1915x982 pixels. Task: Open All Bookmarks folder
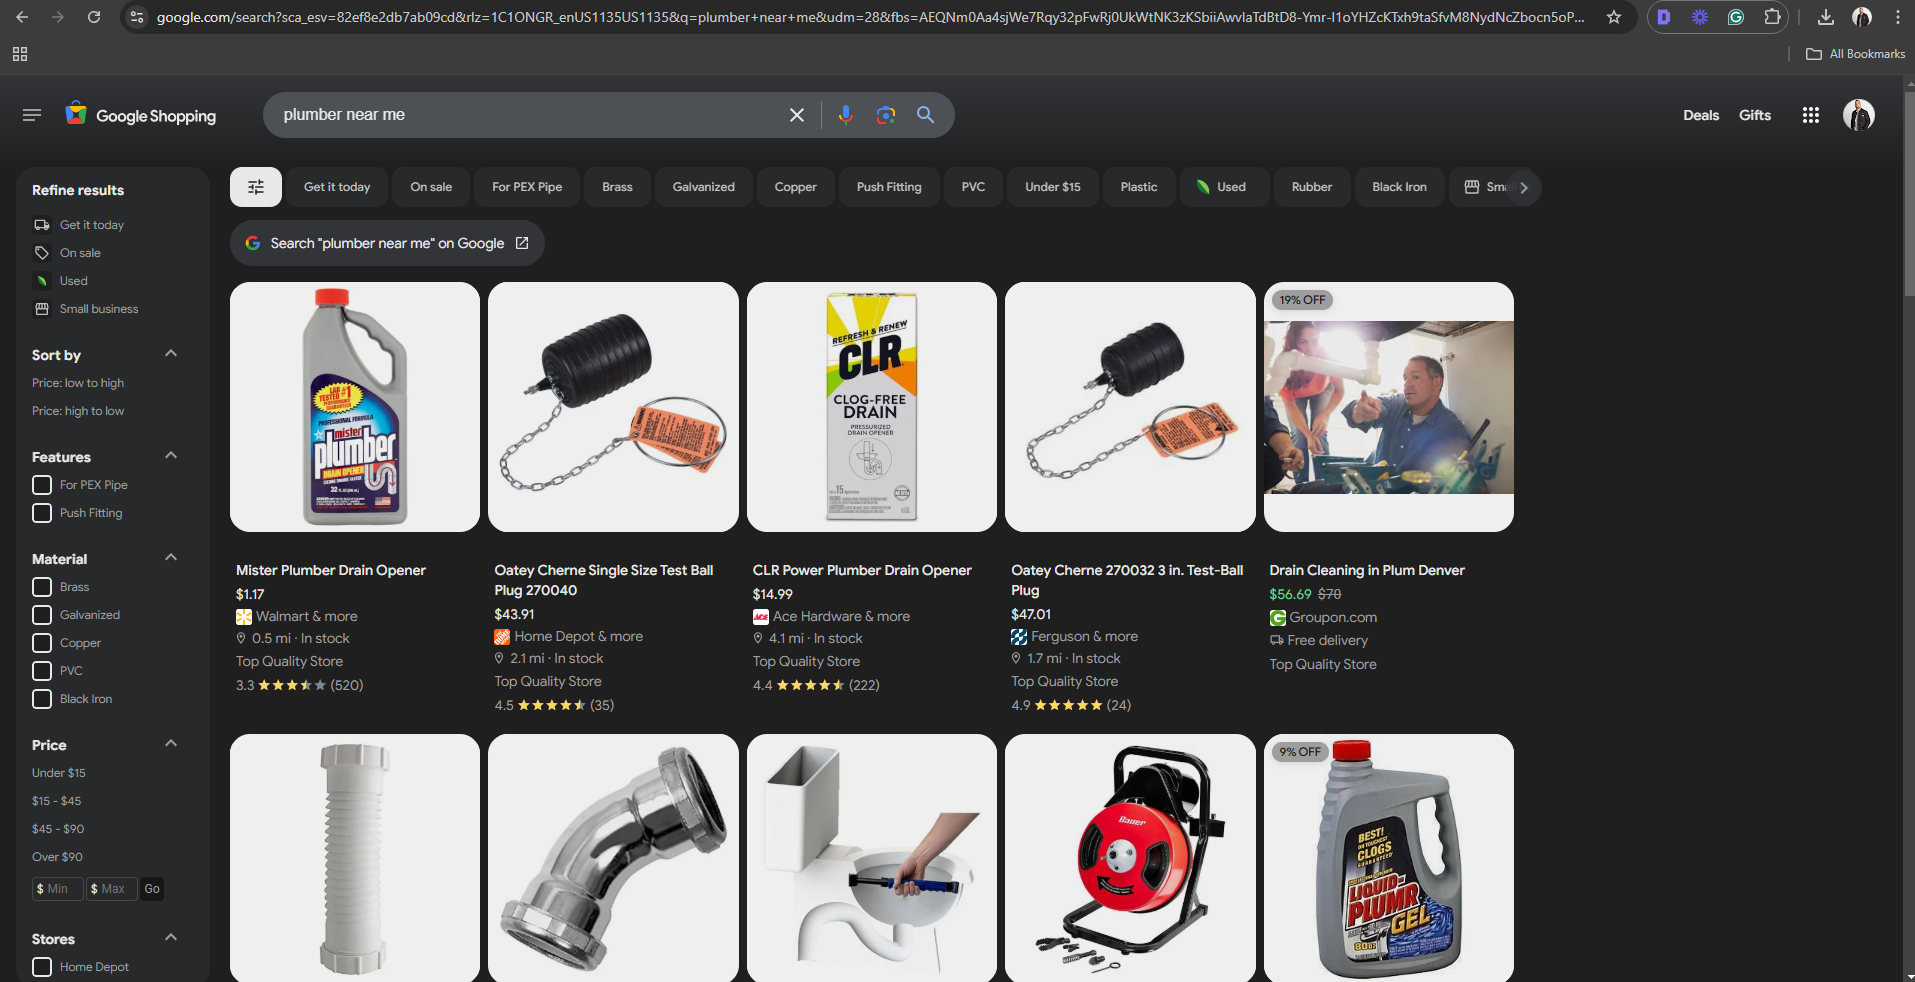1856,54
